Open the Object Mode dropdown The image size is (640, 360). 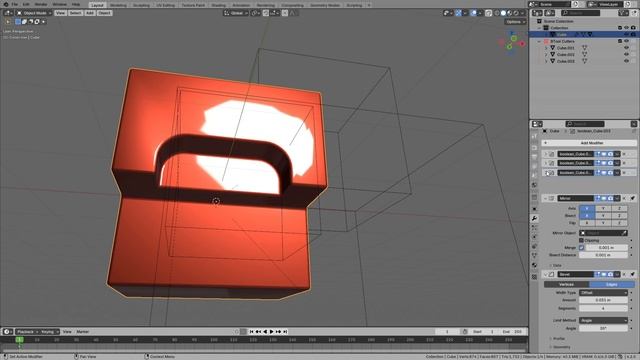tap(34, 13)
